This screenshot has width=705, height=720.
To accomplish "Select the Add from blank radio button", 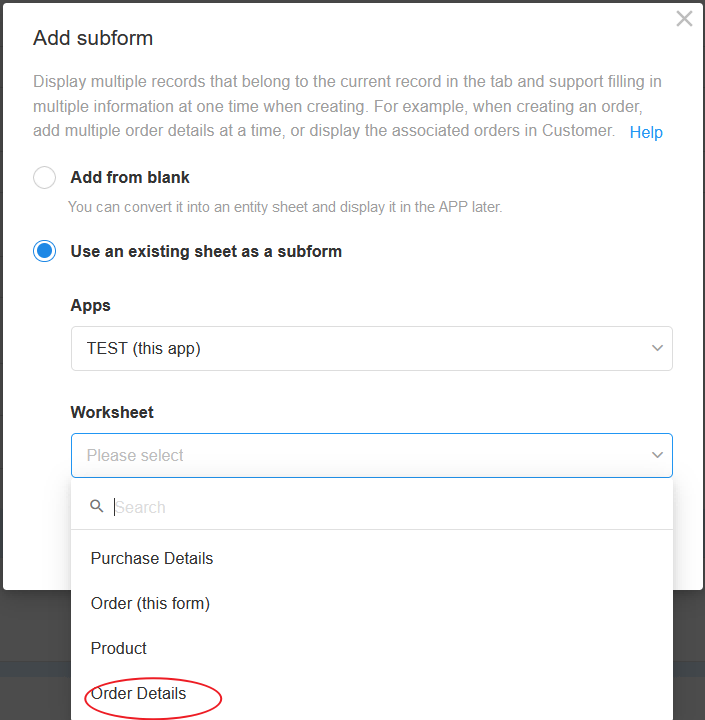I will [x=45, y=177].
